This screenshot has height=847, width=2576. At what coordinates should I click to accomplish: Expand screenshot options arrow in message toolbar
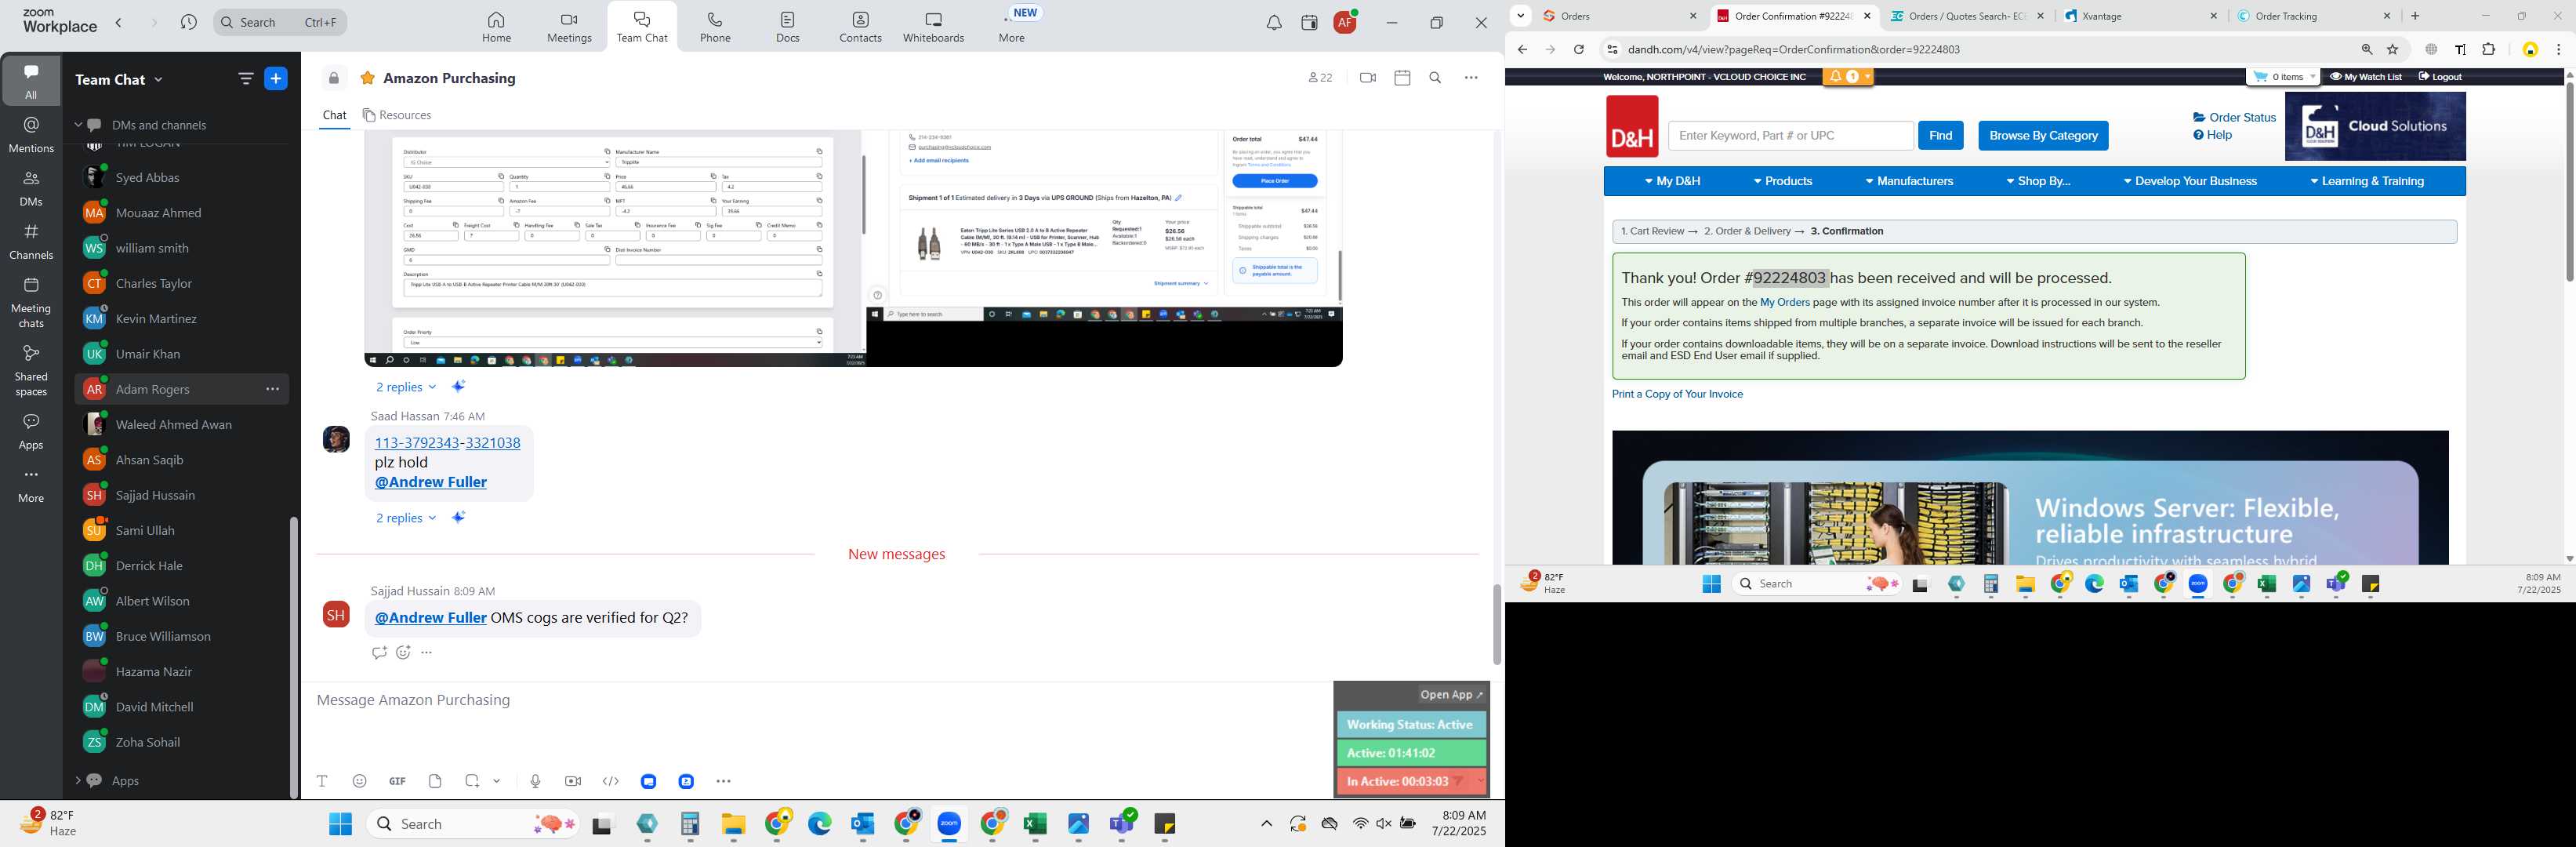tap(497, 781)
